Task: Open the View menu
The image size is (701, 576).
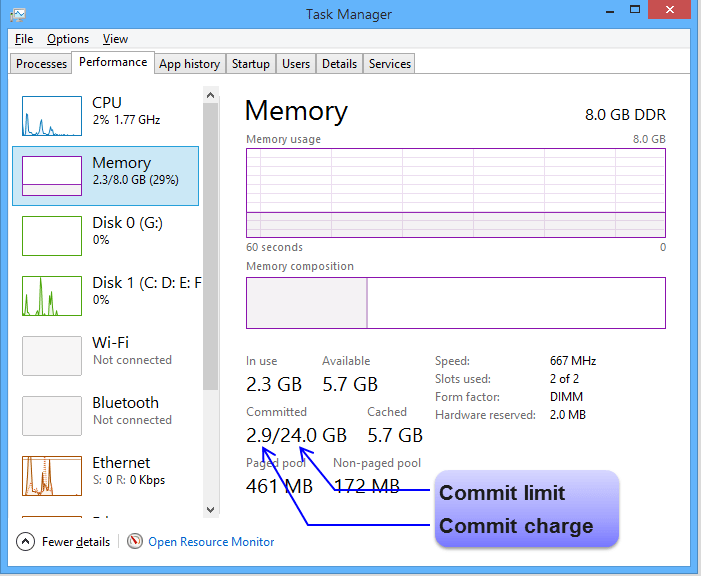Action: coord(115,39)
